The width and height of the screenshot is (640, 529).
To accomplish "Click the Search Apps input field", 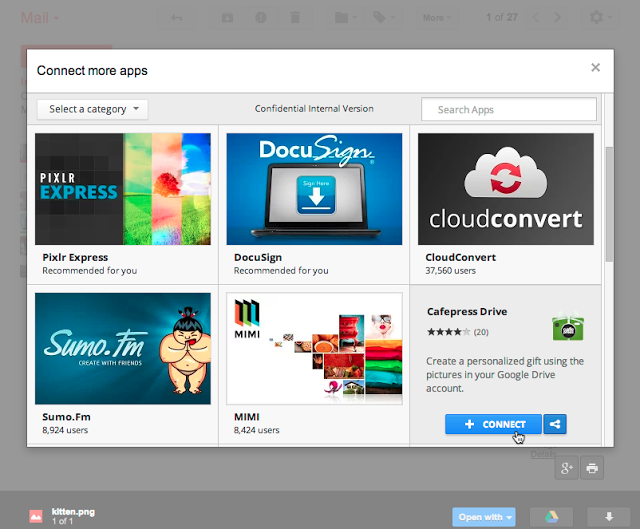I will pyautogui.click(x=509, y=109).
